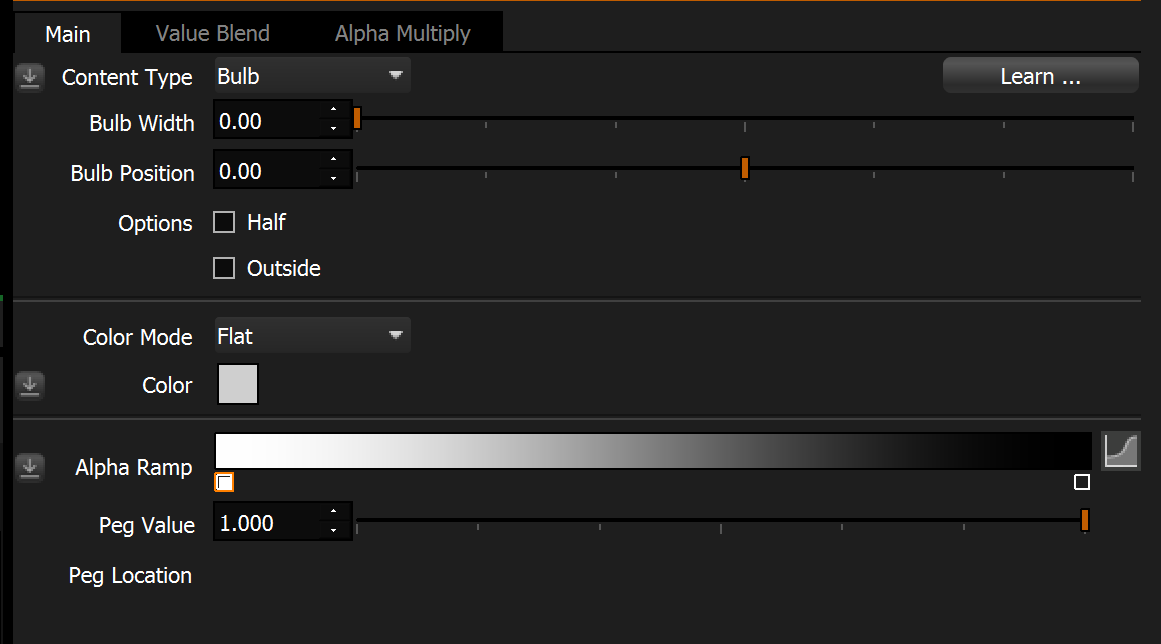The width and height of the screenshot is (1161, 644).
Task: Click the download arrow icon beside Alpha Ramp
Action: [x=30, y=467]
